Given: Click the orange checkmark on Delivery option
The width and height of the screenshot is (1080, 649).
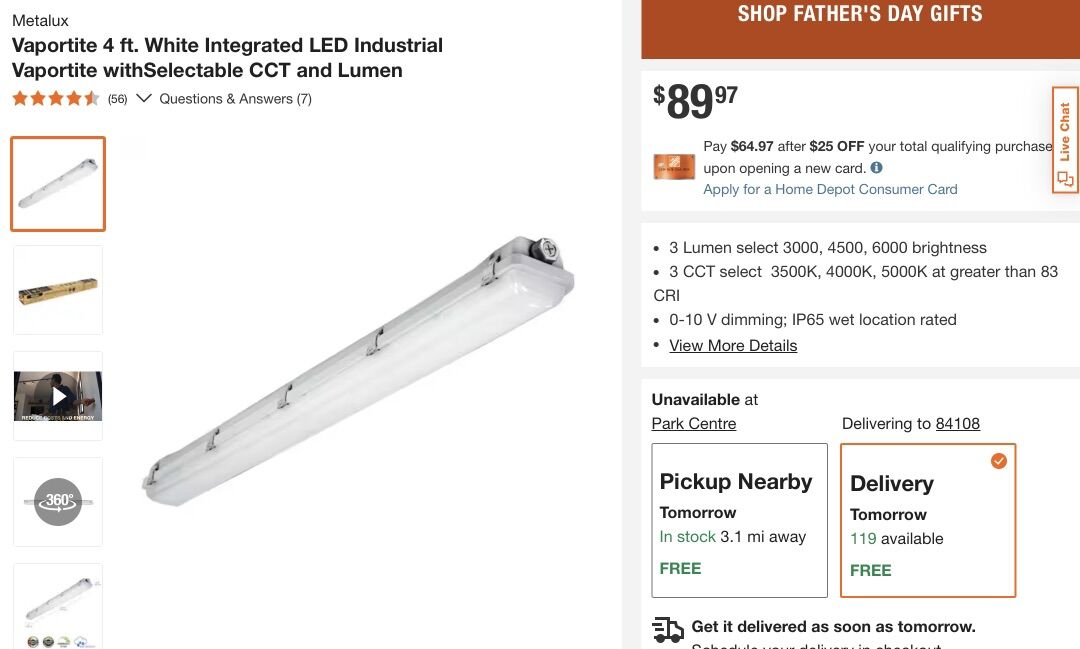Looking at the screenshot, I should [x=998, y=461].
